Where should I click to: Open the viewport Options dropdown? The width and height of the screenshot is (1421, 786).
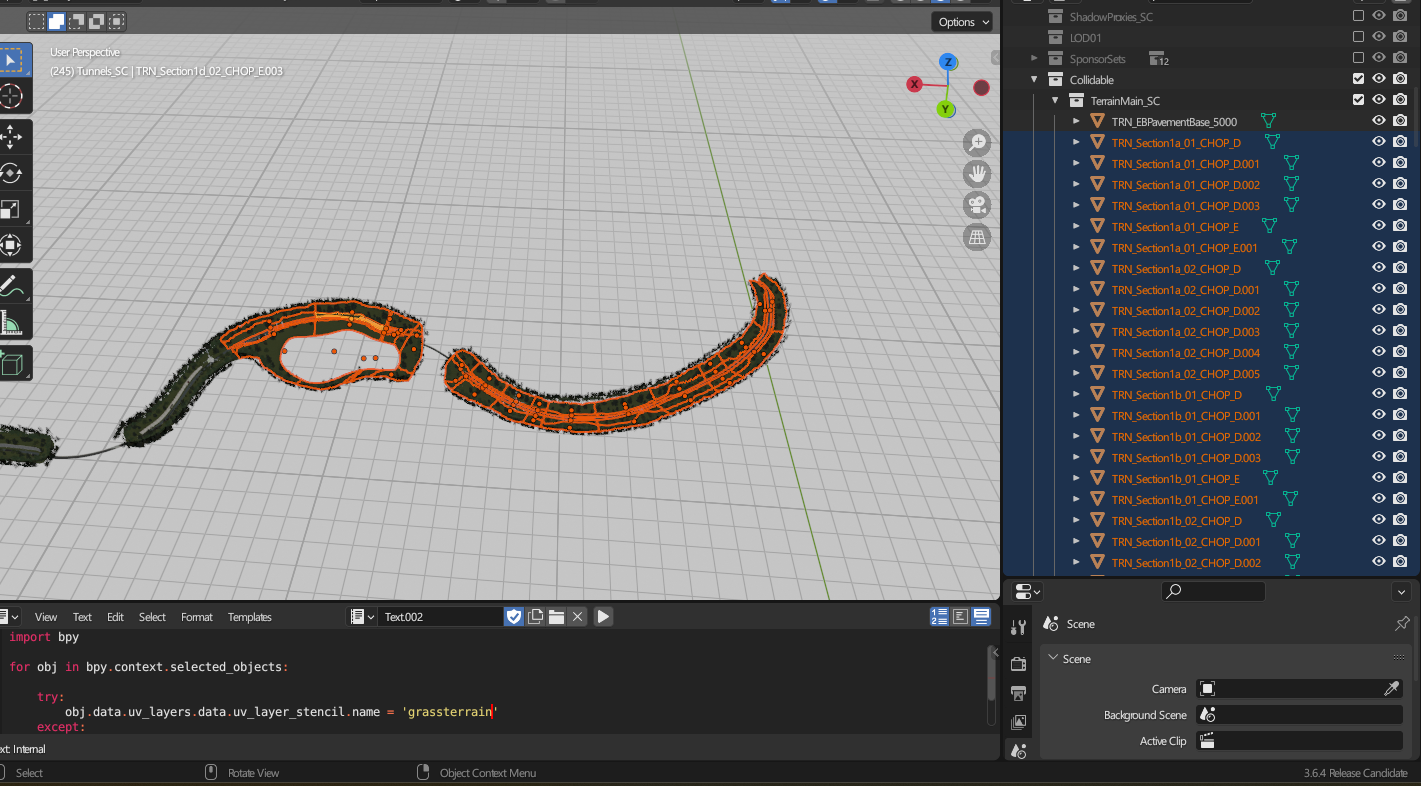coord(963,22)
